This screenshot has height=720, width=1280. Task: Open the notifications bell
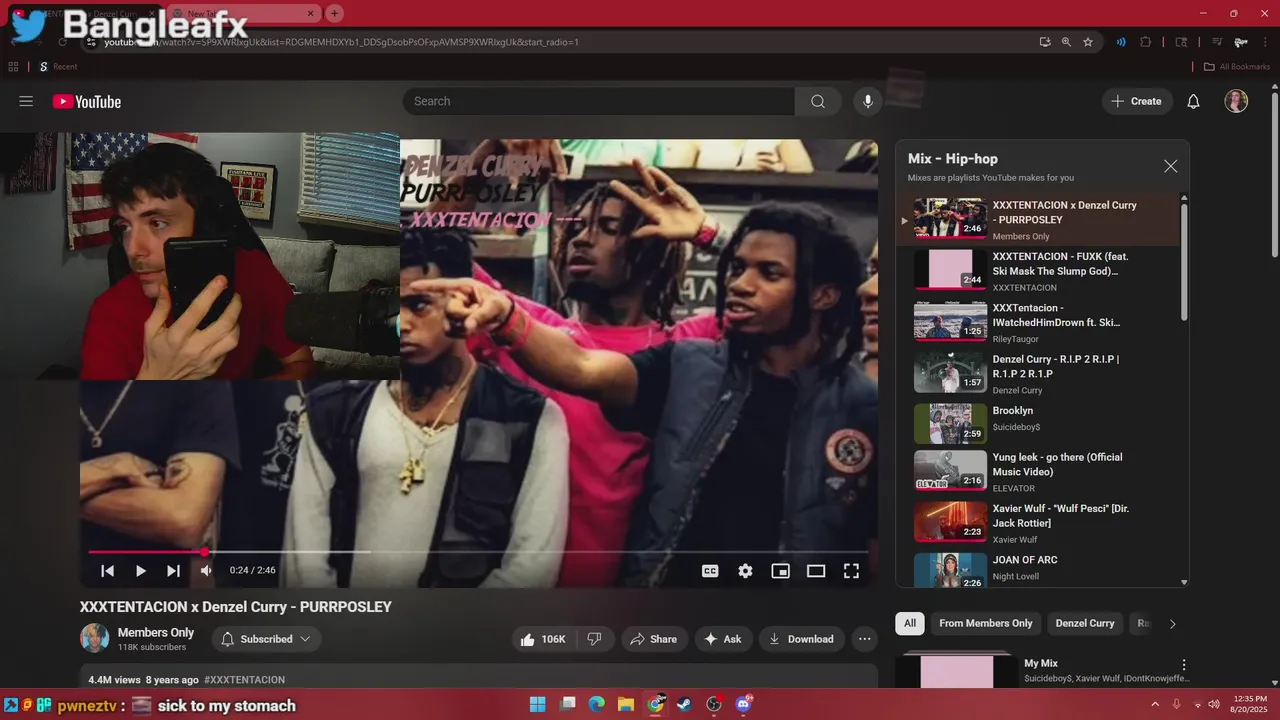(1193, 101)
